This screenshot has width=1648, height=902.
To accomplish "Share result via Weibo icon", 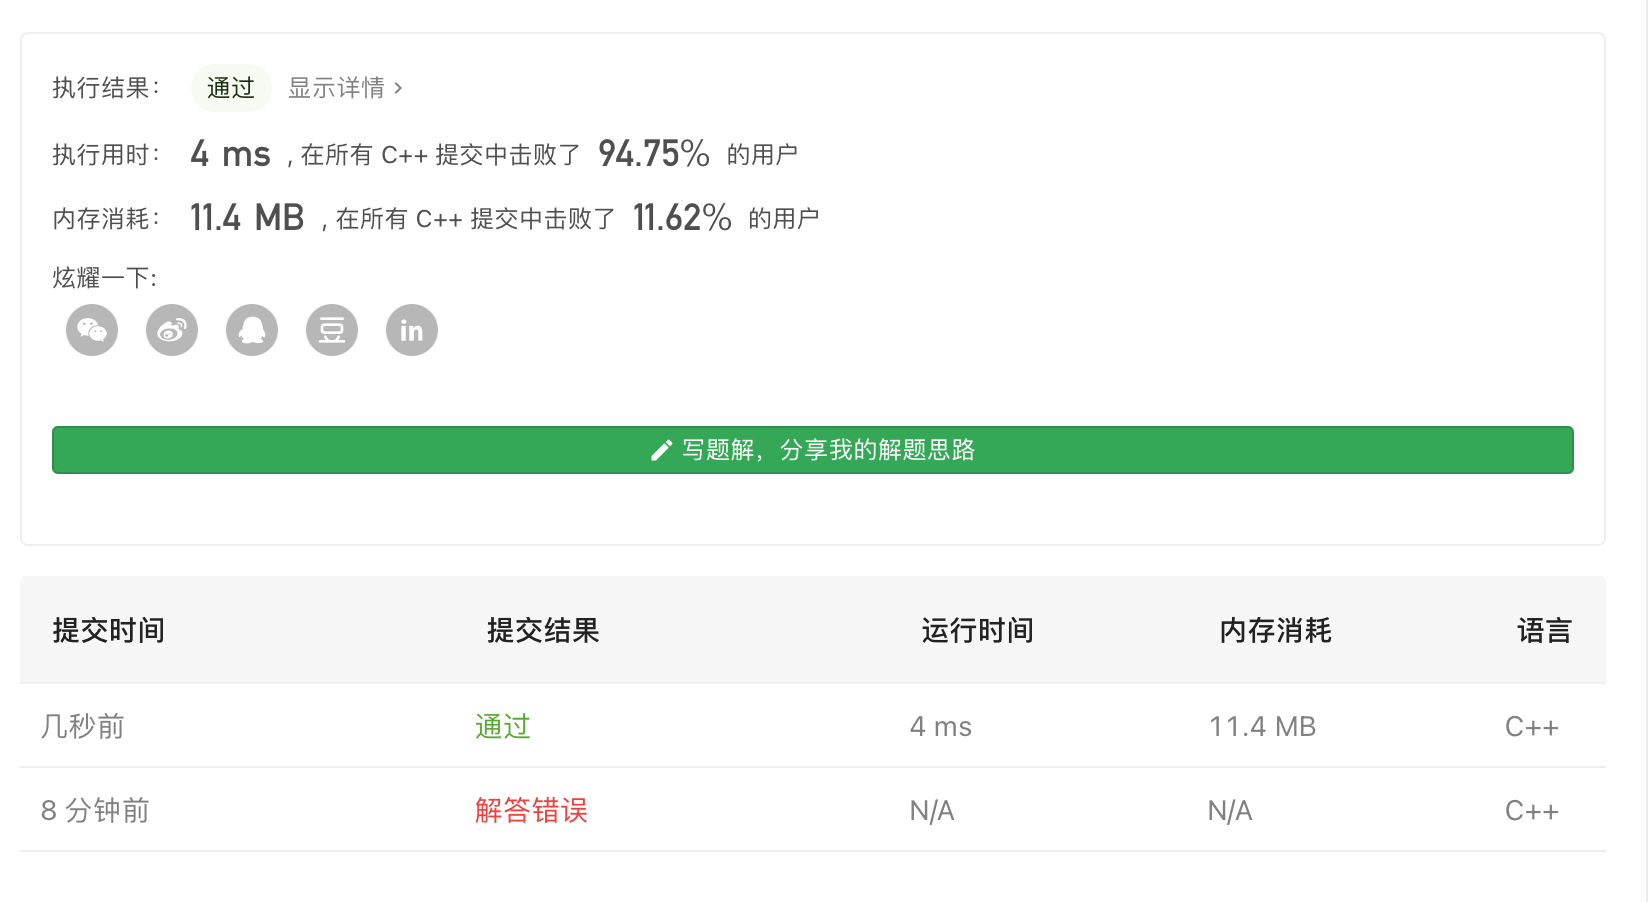I will 172,330.
